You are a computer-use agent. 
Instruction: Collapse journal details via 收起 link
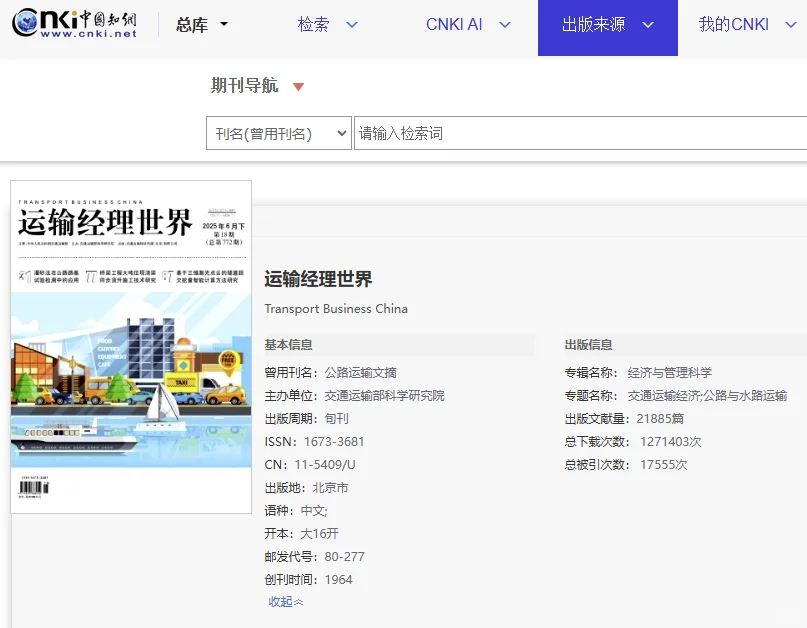point(283,603)
